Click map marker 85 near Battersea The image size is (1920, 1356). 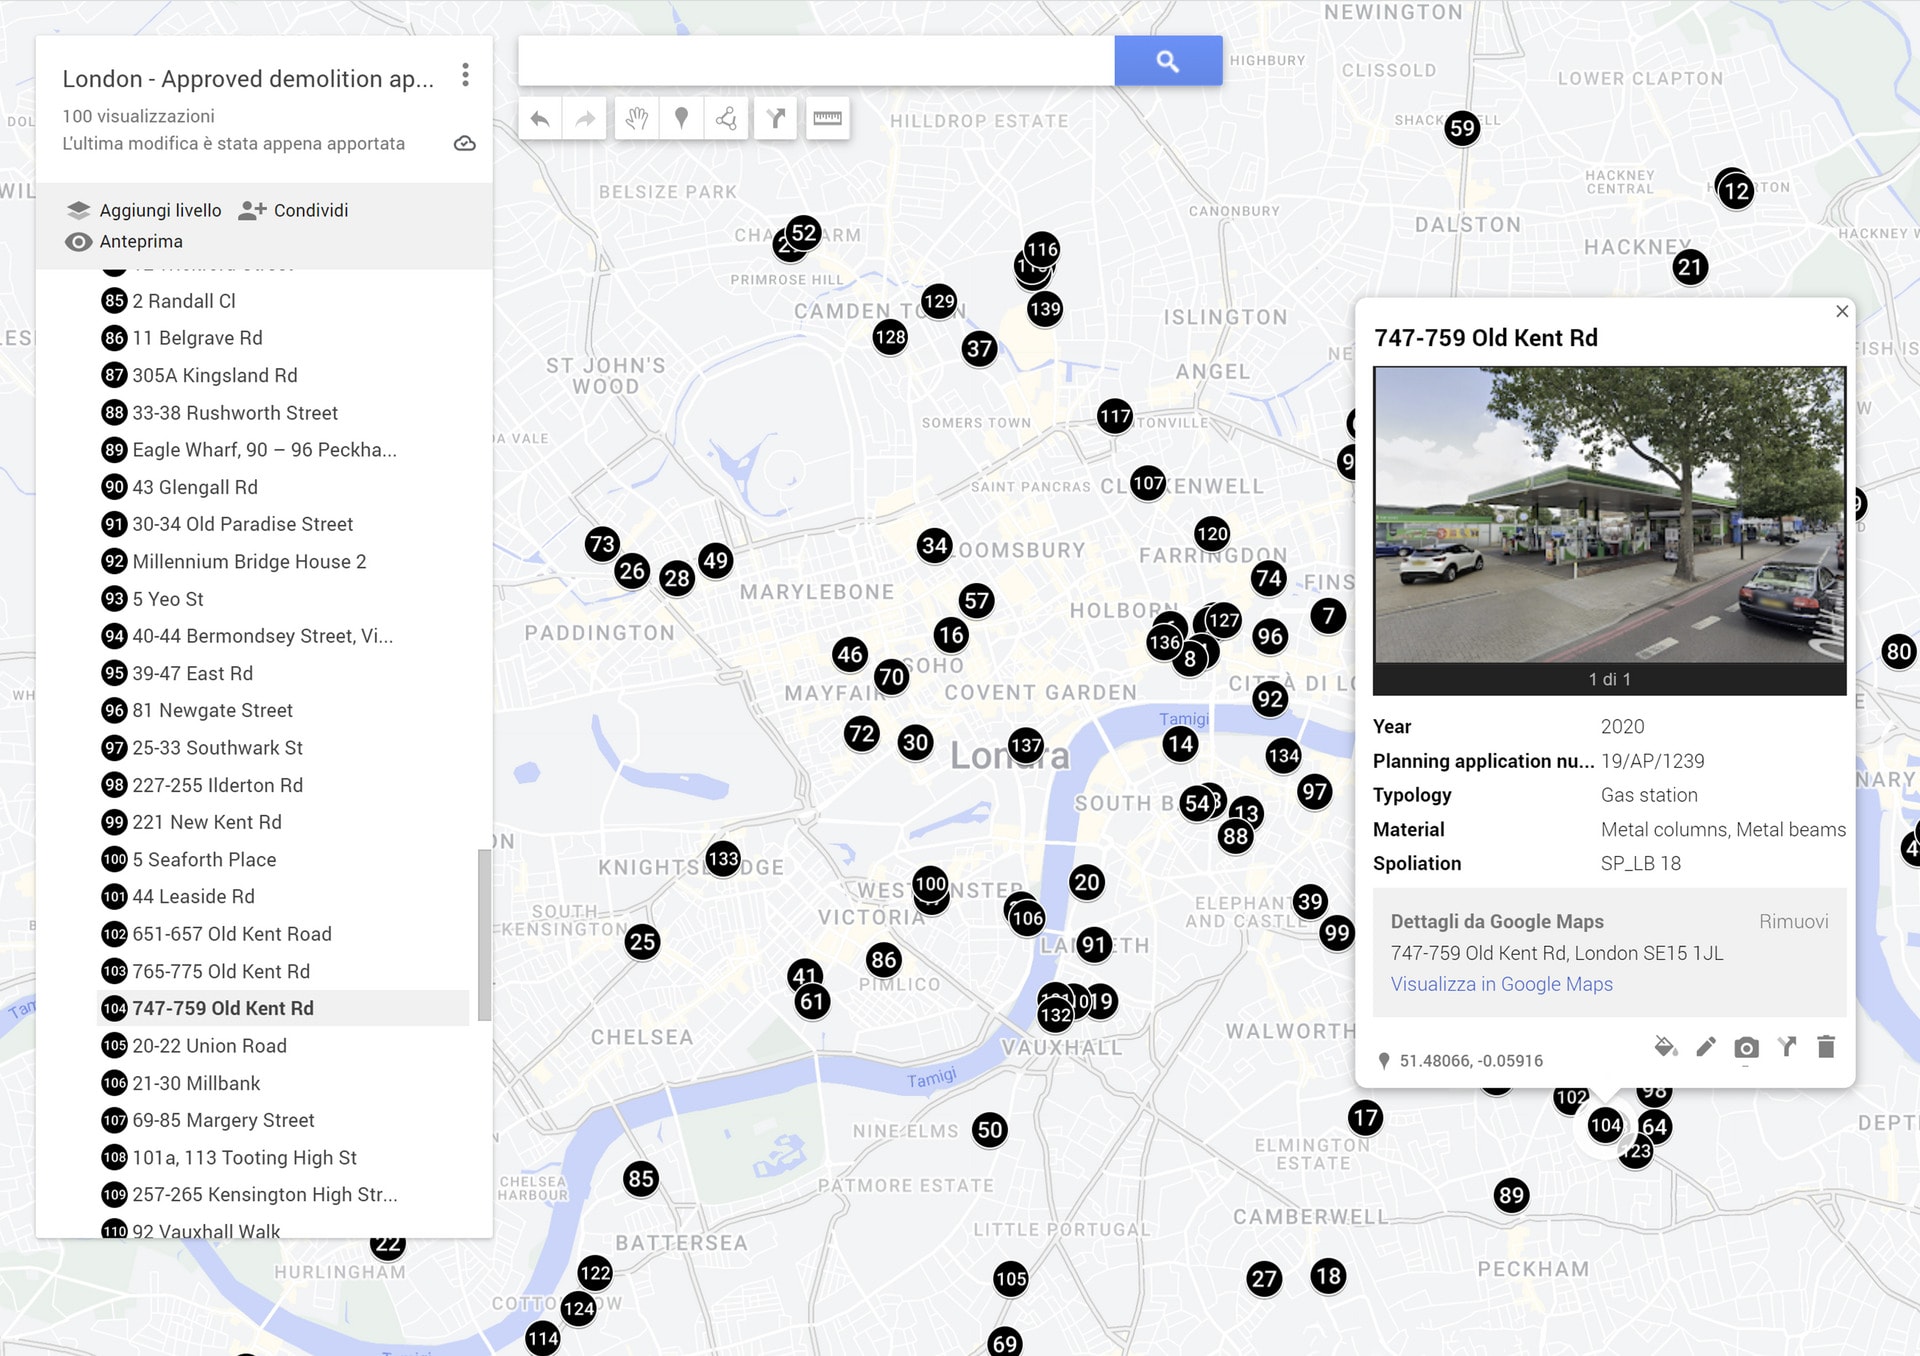(641, 1179)
